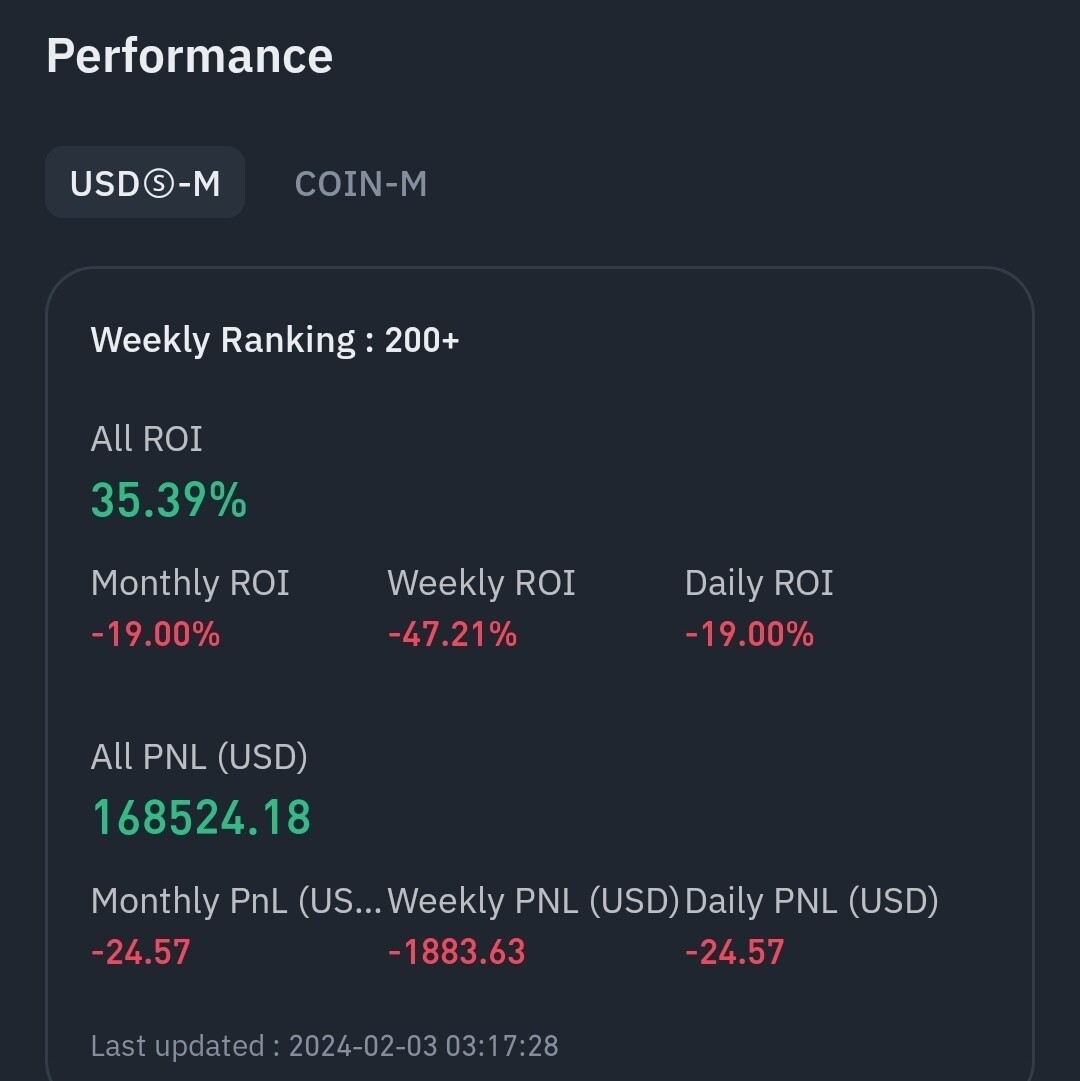Tap the Weekly ROI label
This screenshot has width=1080, height=1081.
coord(481,583)
